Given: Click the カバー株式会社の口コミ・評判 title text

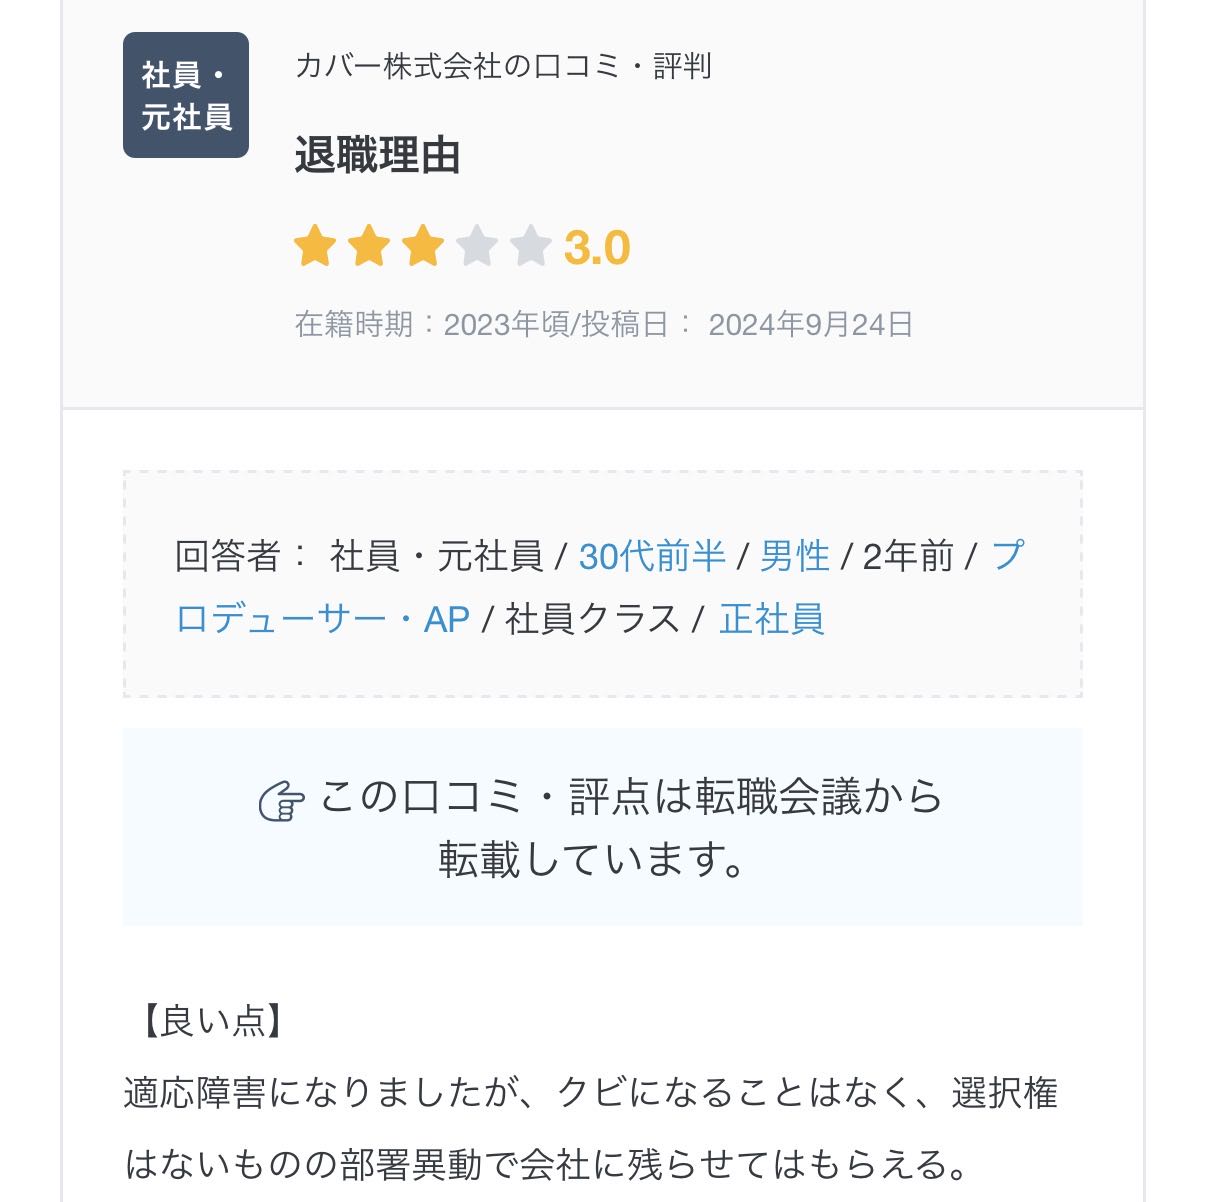Looking at the screenshot, I should coord(503,66).
